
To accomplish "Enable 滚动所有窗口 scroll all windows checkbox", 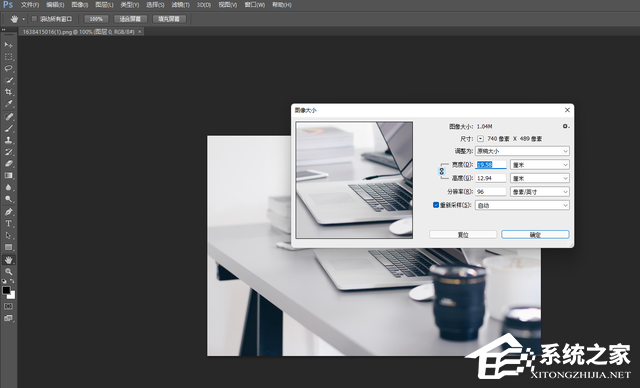I will [34, 19].
